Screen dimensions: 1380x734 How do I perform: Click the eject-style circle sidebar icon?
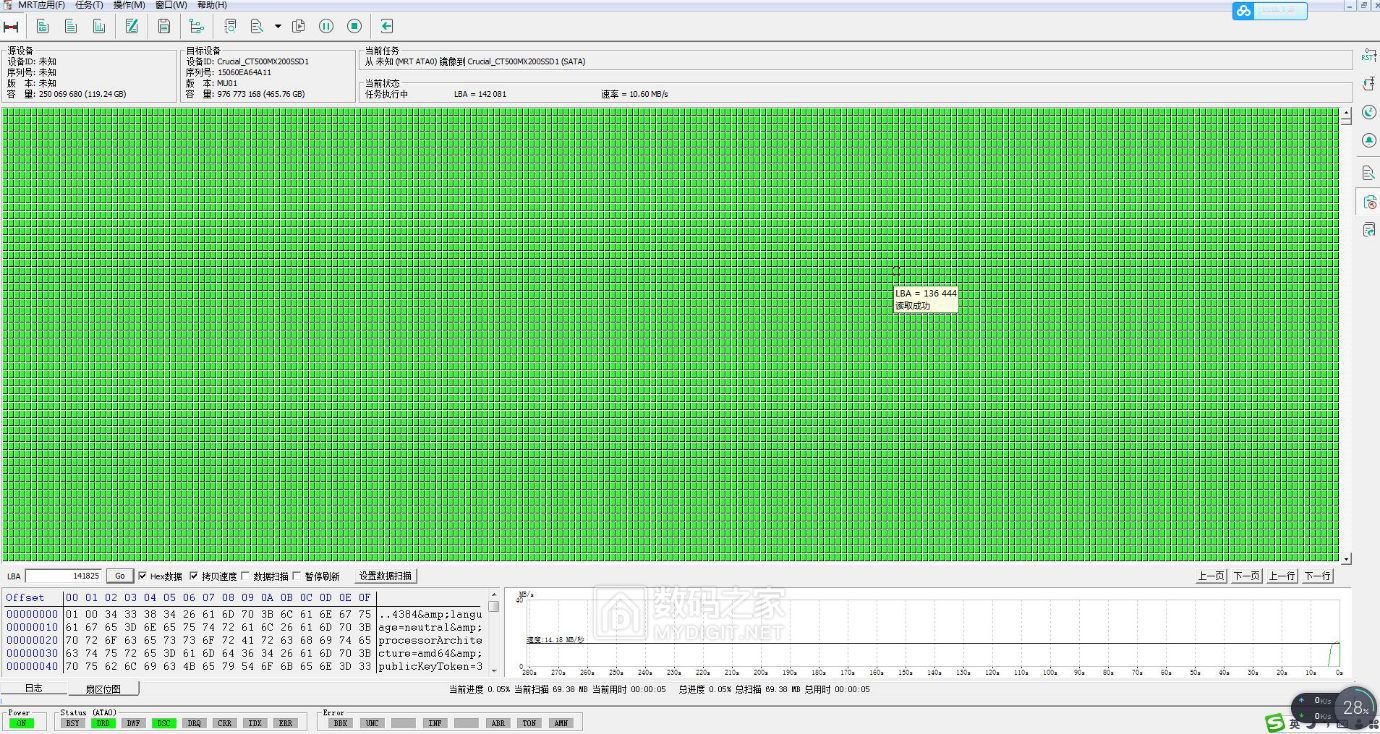1369,141
